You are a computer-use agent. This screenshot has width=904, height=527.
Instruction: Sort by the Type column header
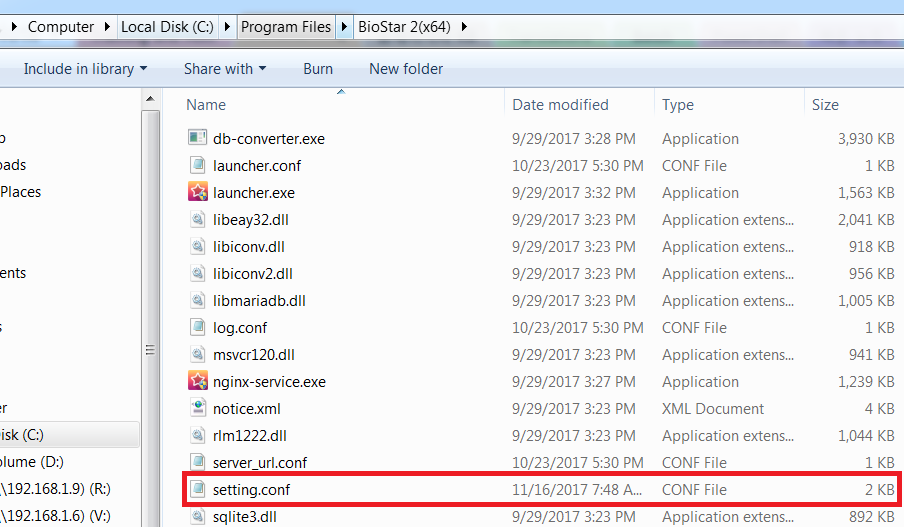click(x=678, y=104)
